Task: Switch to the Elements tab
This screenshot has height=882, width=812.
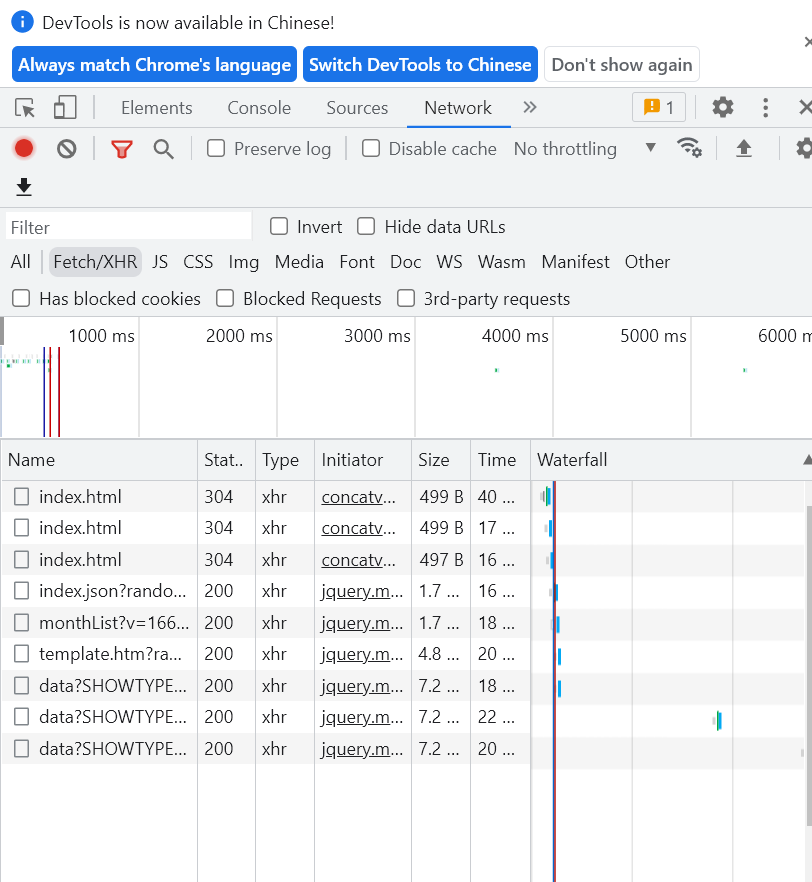Action: 156,107
